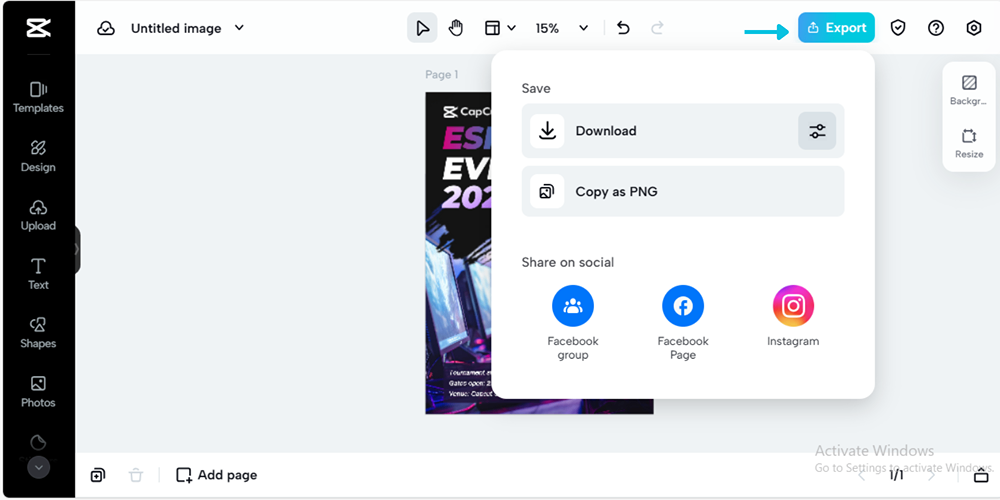Open the Resize tool
The height and width of the screenshot is (500, 1000).
969,144
